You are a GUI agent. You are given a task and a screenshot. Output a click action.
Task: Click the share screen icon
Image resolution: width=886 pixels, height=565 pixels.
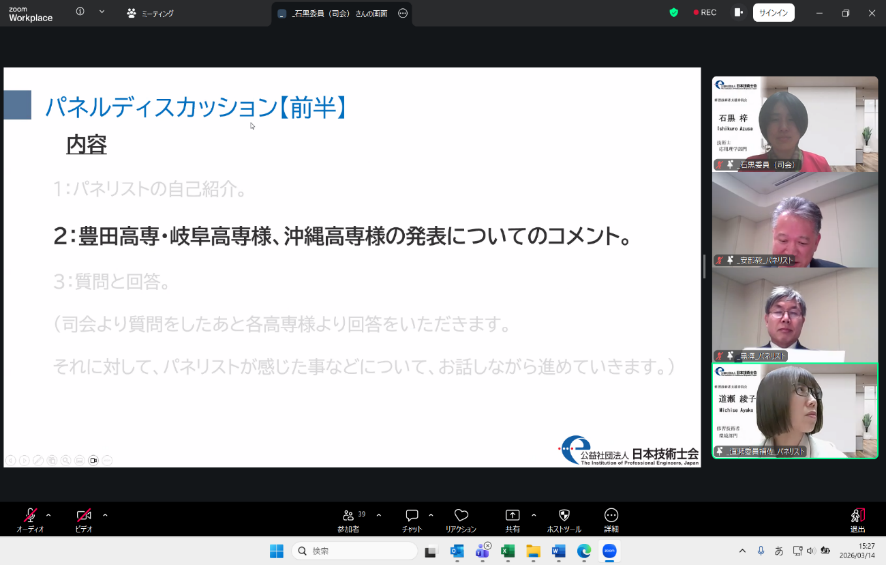click(x=512, y=518)
